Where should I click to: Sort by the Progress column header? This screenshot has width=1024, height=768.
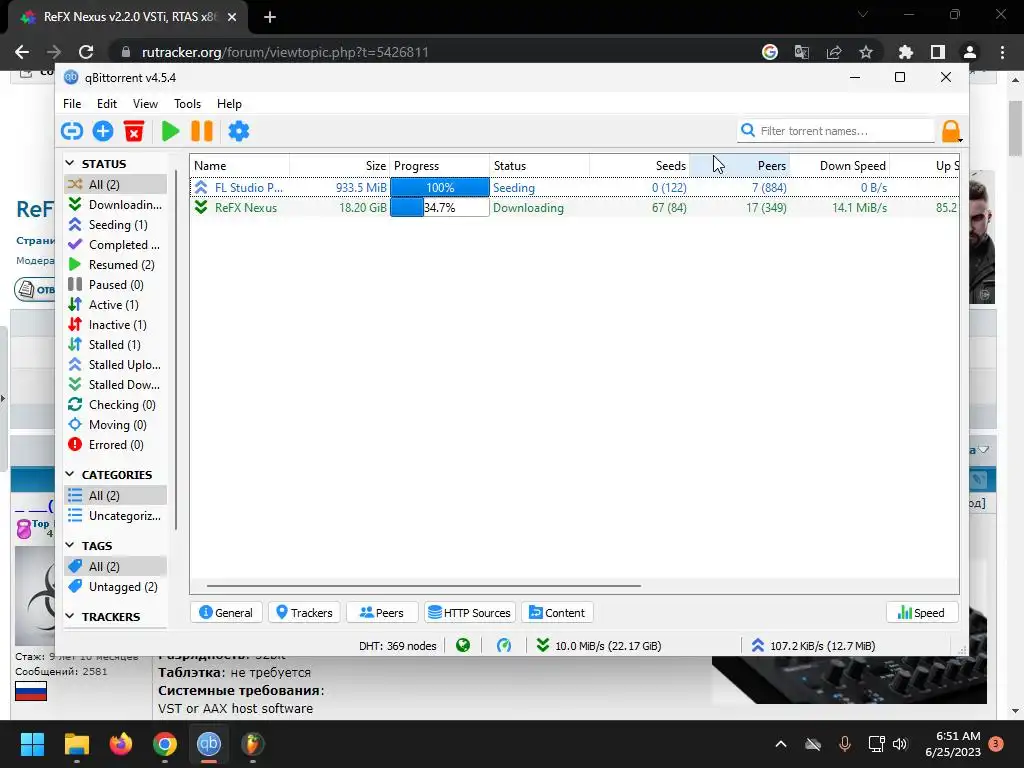click(x=440, y=166)
